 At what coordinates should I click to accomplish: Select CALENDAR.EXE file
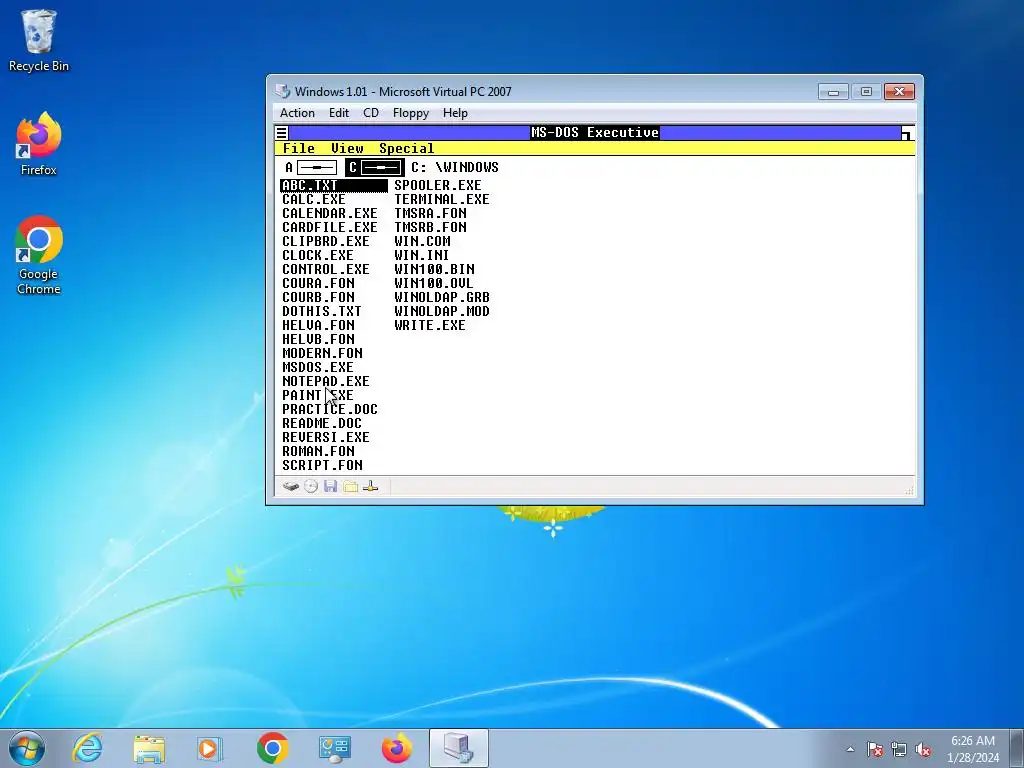click(330, 214)
